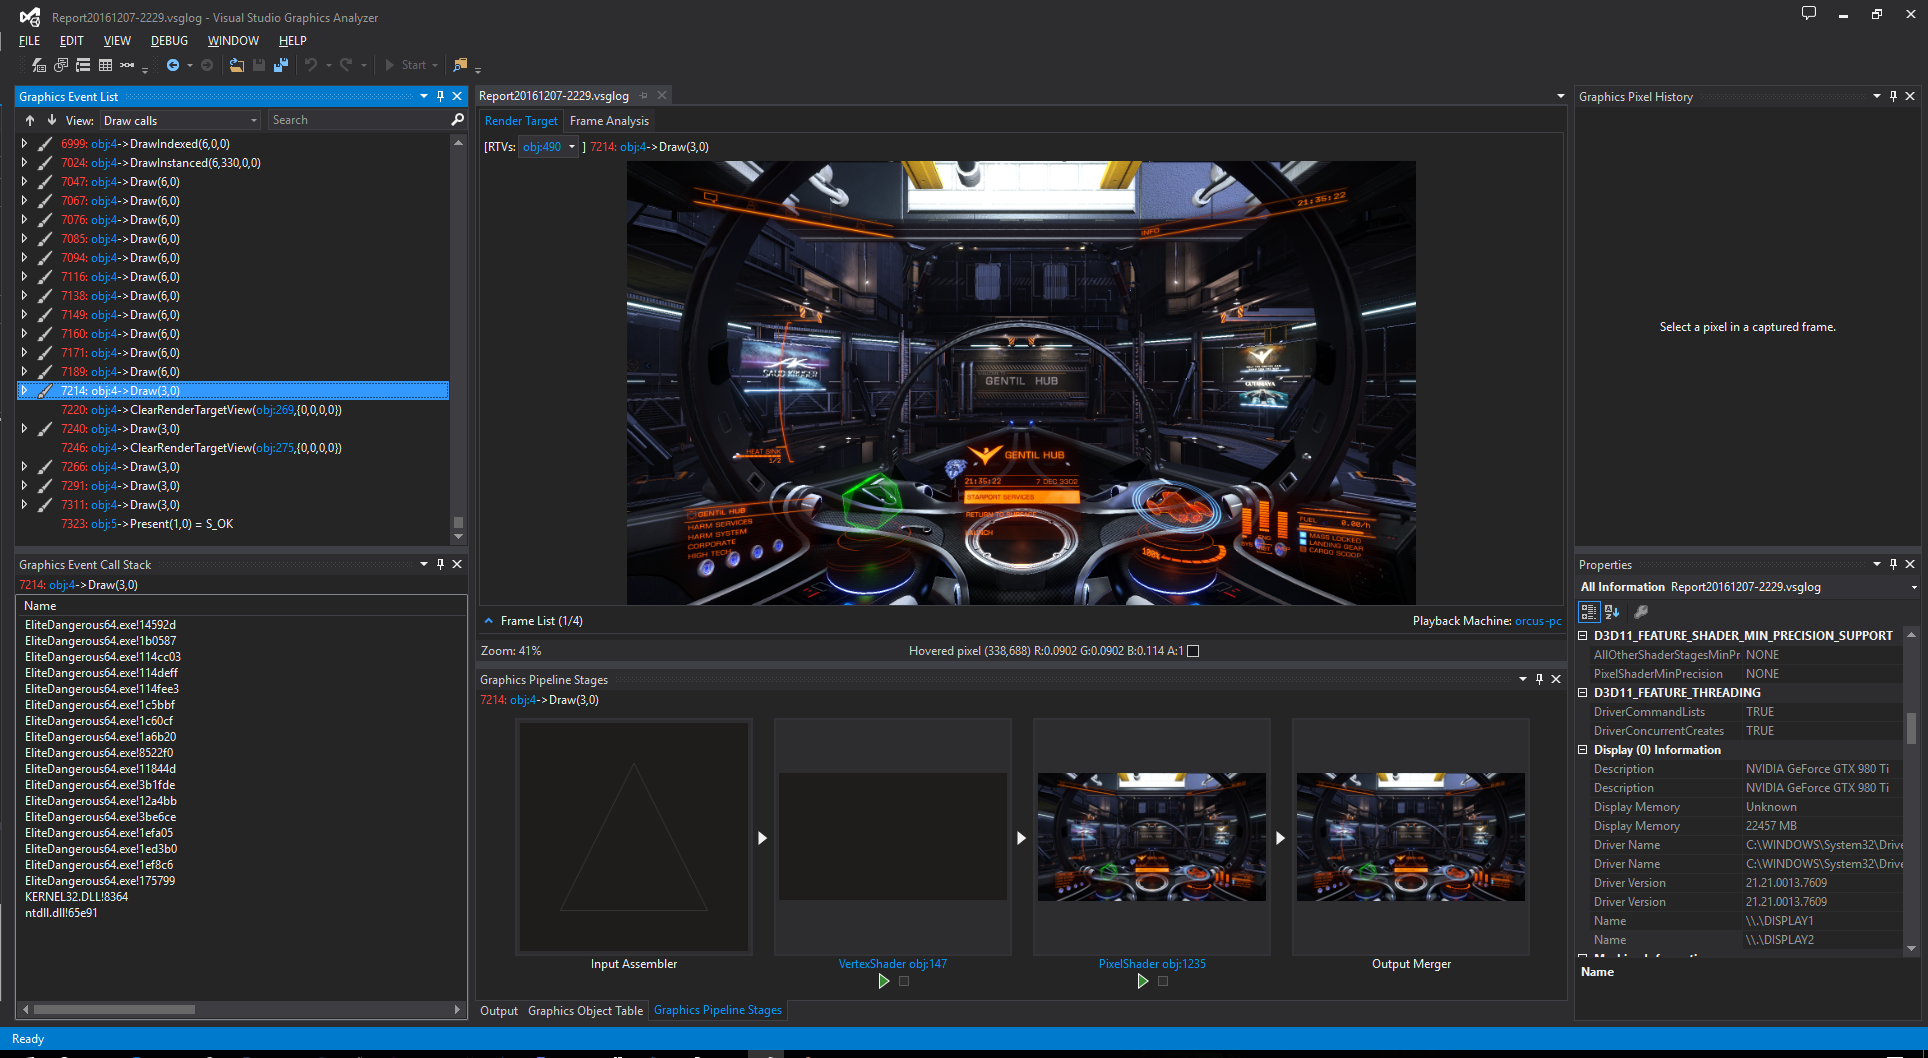This screenshot has width=1928, height=1058.
Task: Switch to the Output tab
Action: [499, 1010]
